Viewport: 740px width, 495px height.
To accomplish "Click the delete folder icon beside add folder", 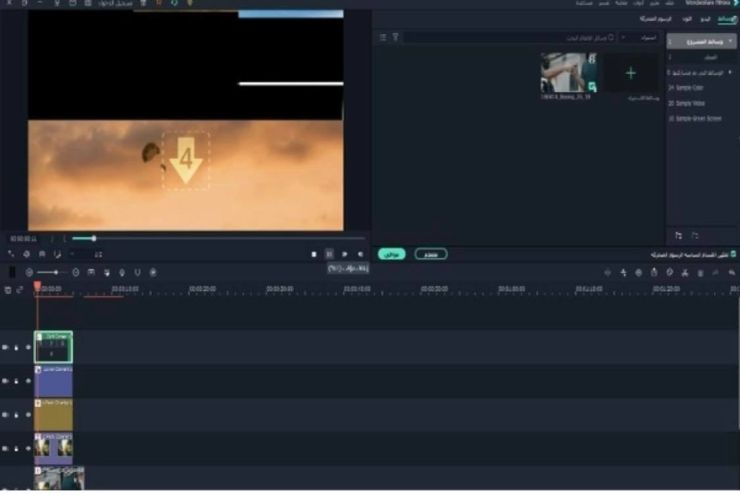I will point(695,235).
